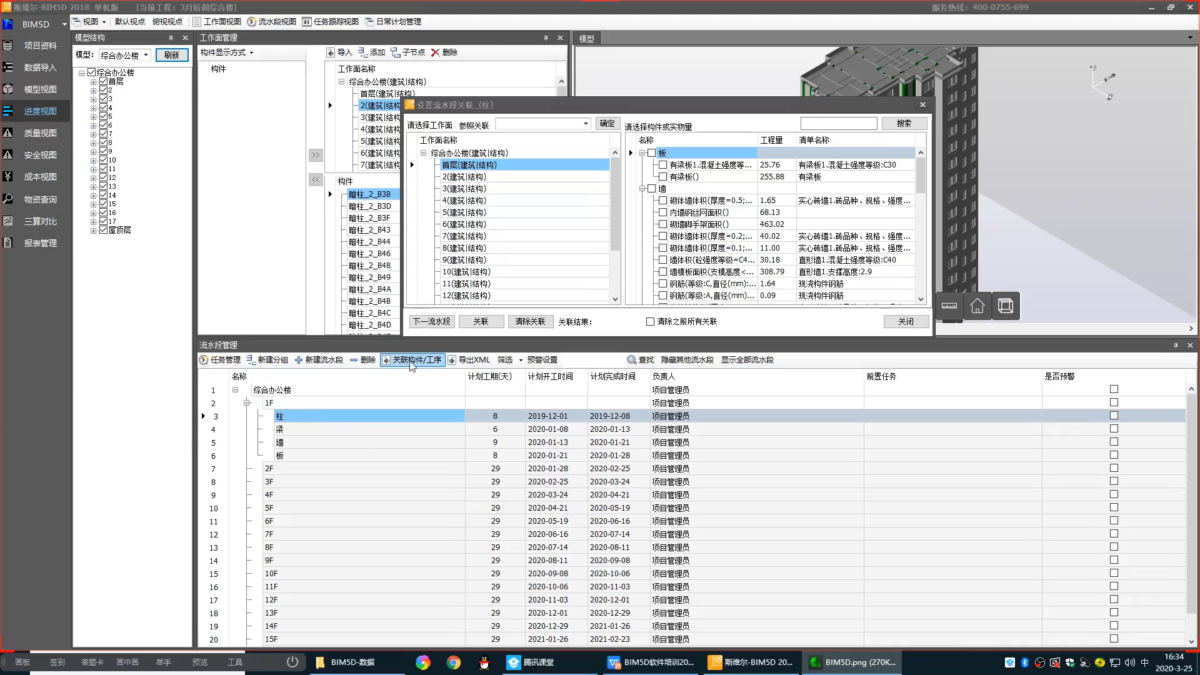Select 默认视点 in the top toolbar
This screenshot has height=675, width=1200.
pos(130,21)
